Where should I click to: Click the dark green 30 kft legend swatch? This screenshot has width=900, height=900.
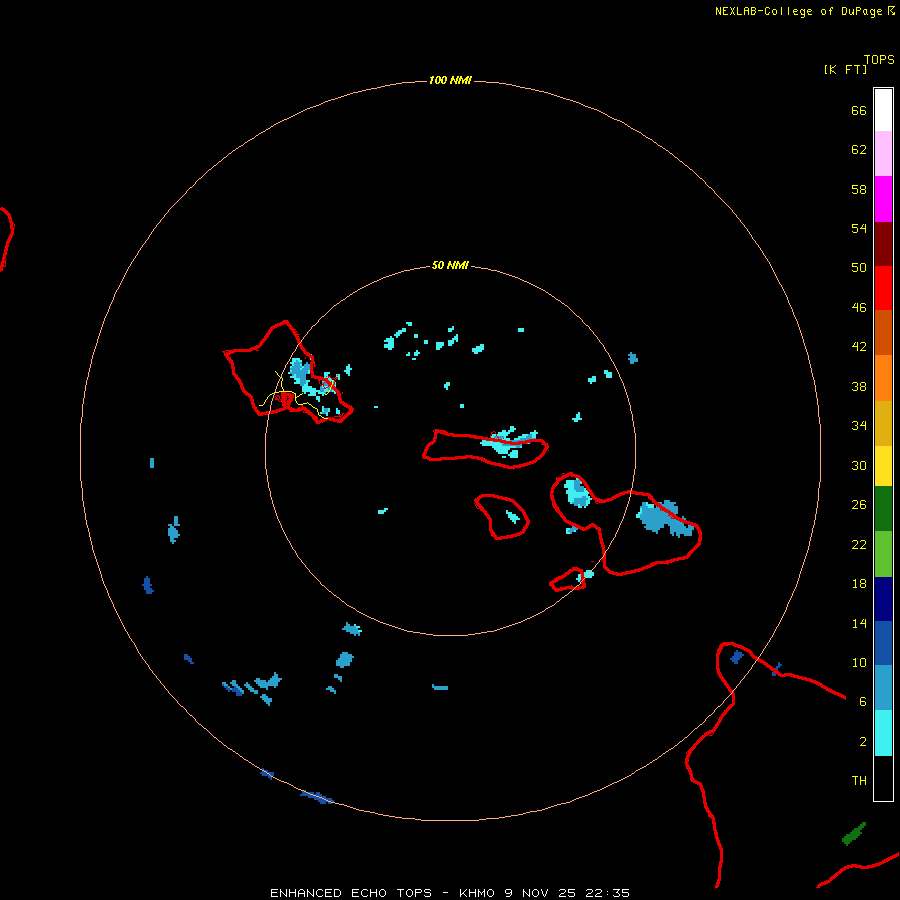883,509
